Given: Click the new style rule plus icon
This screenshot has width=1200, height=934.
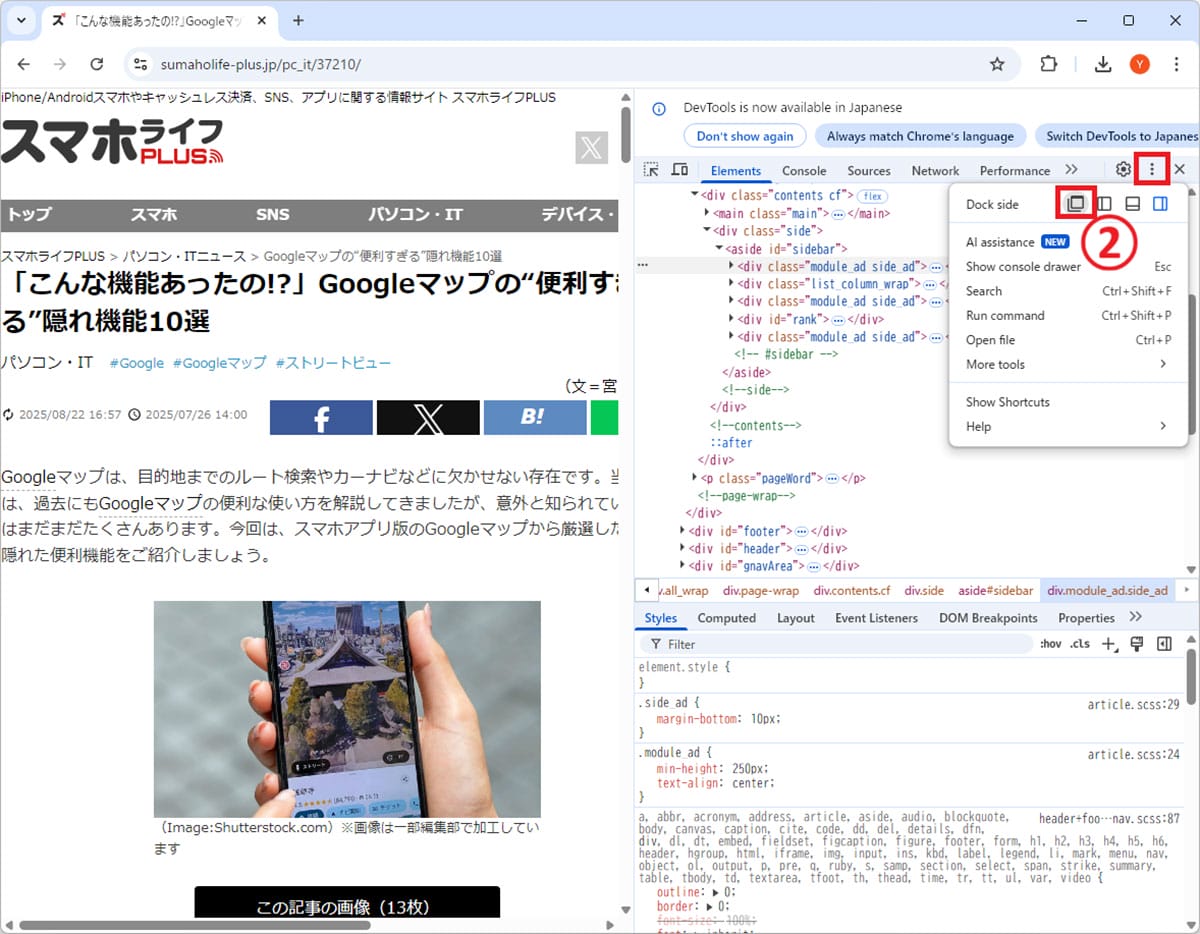Looking at the screenshot, I should 1108,644.
